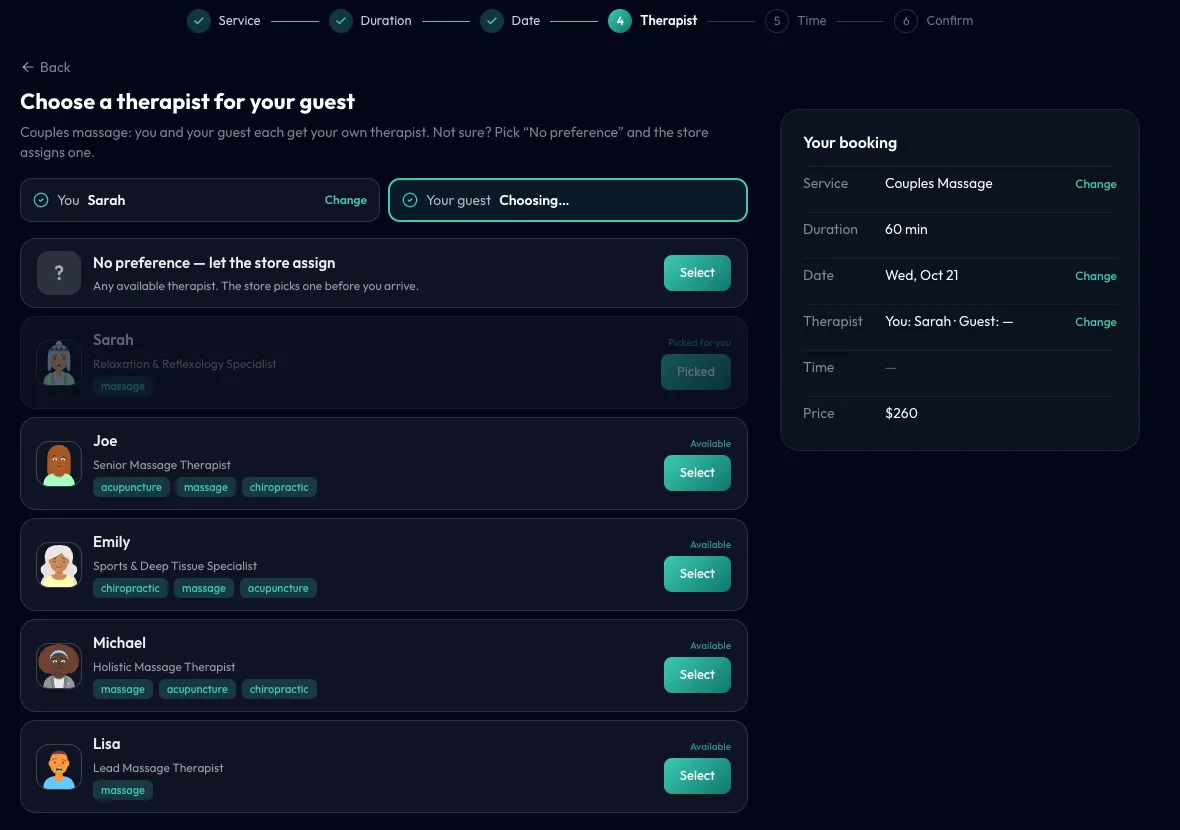Click Emily's avatar image
Screen dimensions: 1180x830
(x=59, y=564)
